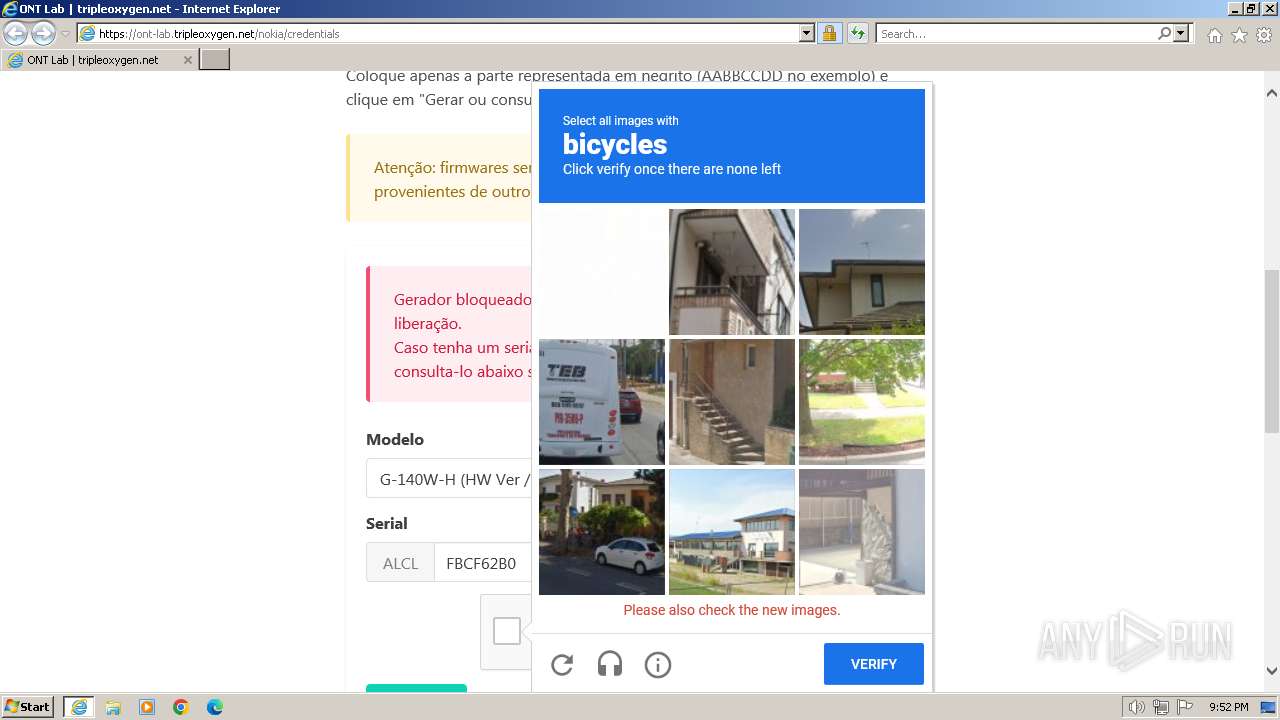Click the Serial input field FBCF62B0
The image size is (1280, 720).
point(483,563)
